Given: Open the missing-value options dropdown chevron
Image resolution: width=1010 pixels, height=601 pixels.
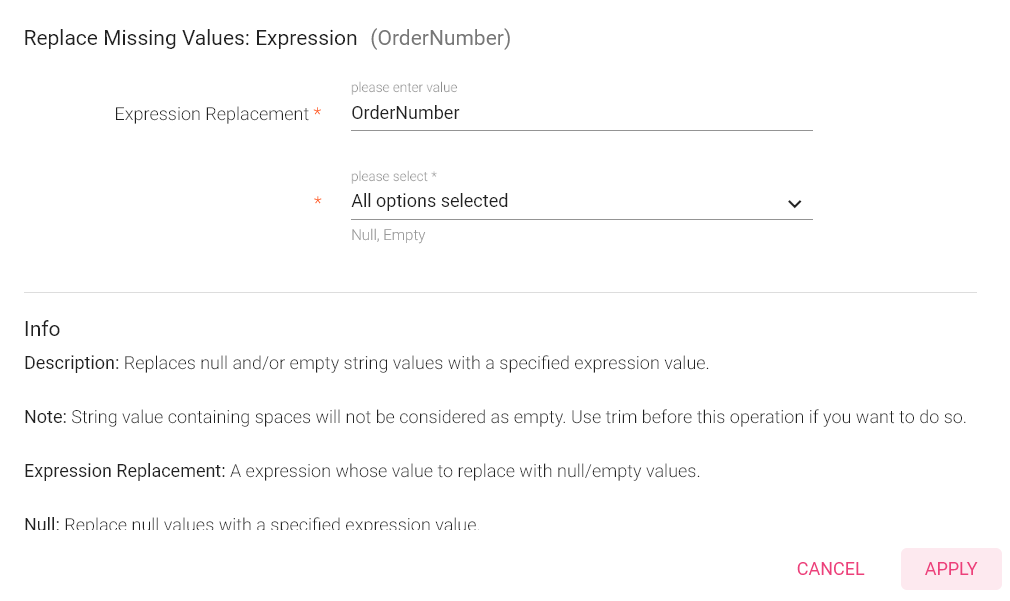Looking at the screenshot, I should tap(795, 203).
